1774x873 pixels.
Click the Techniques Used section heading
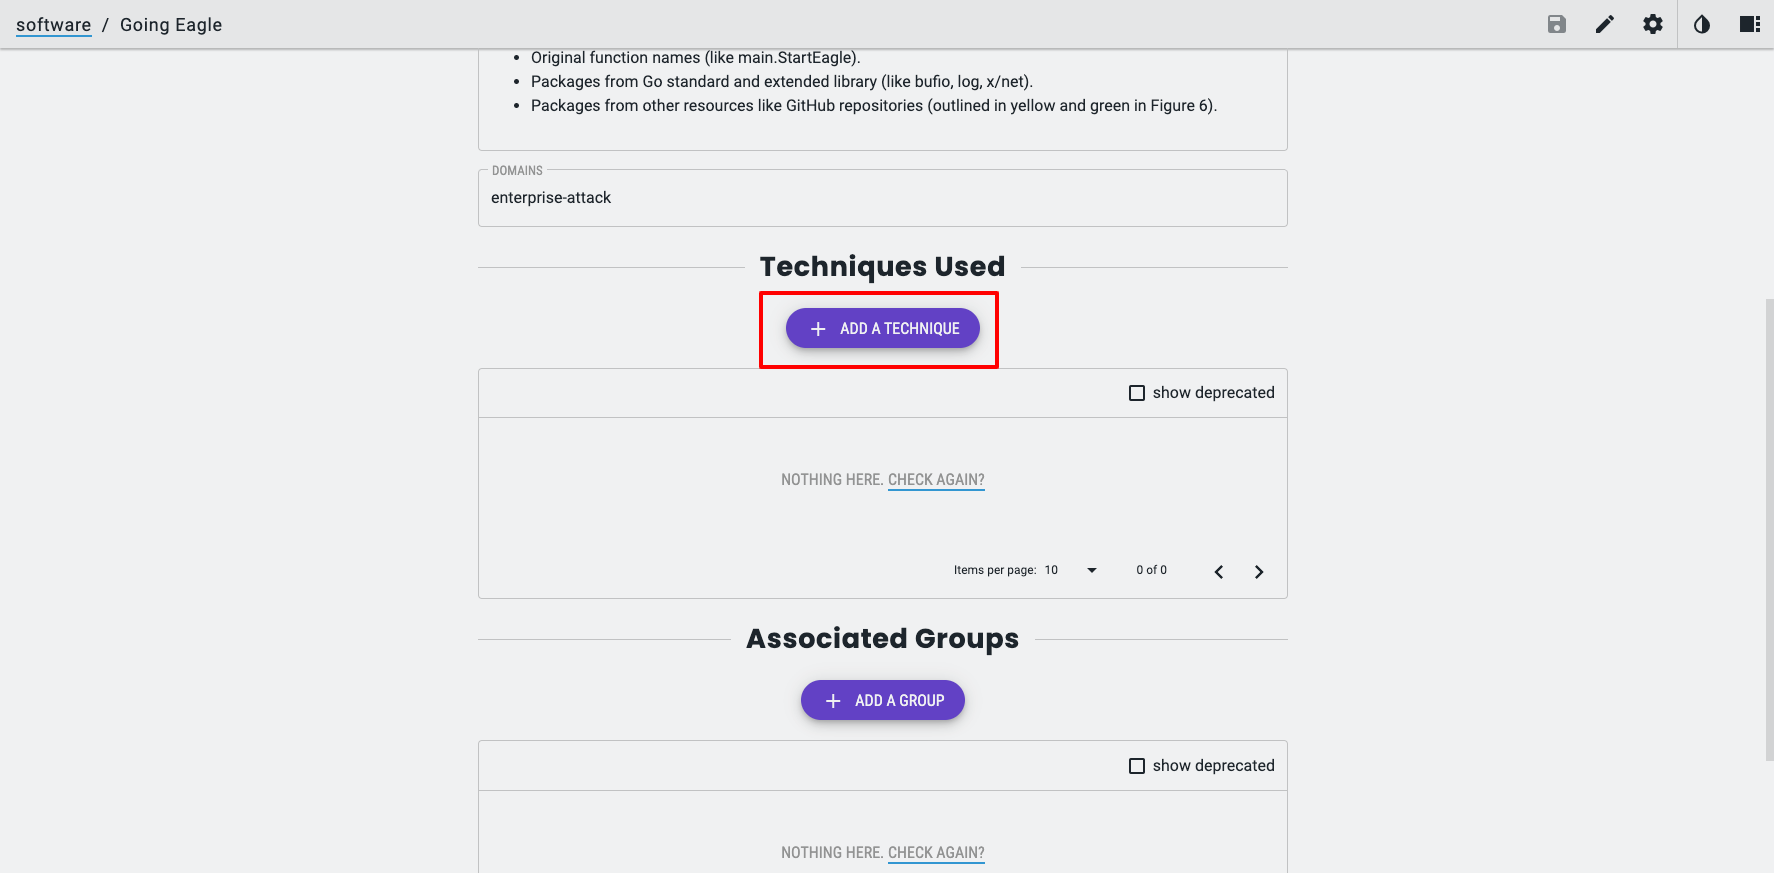(882, 267)
